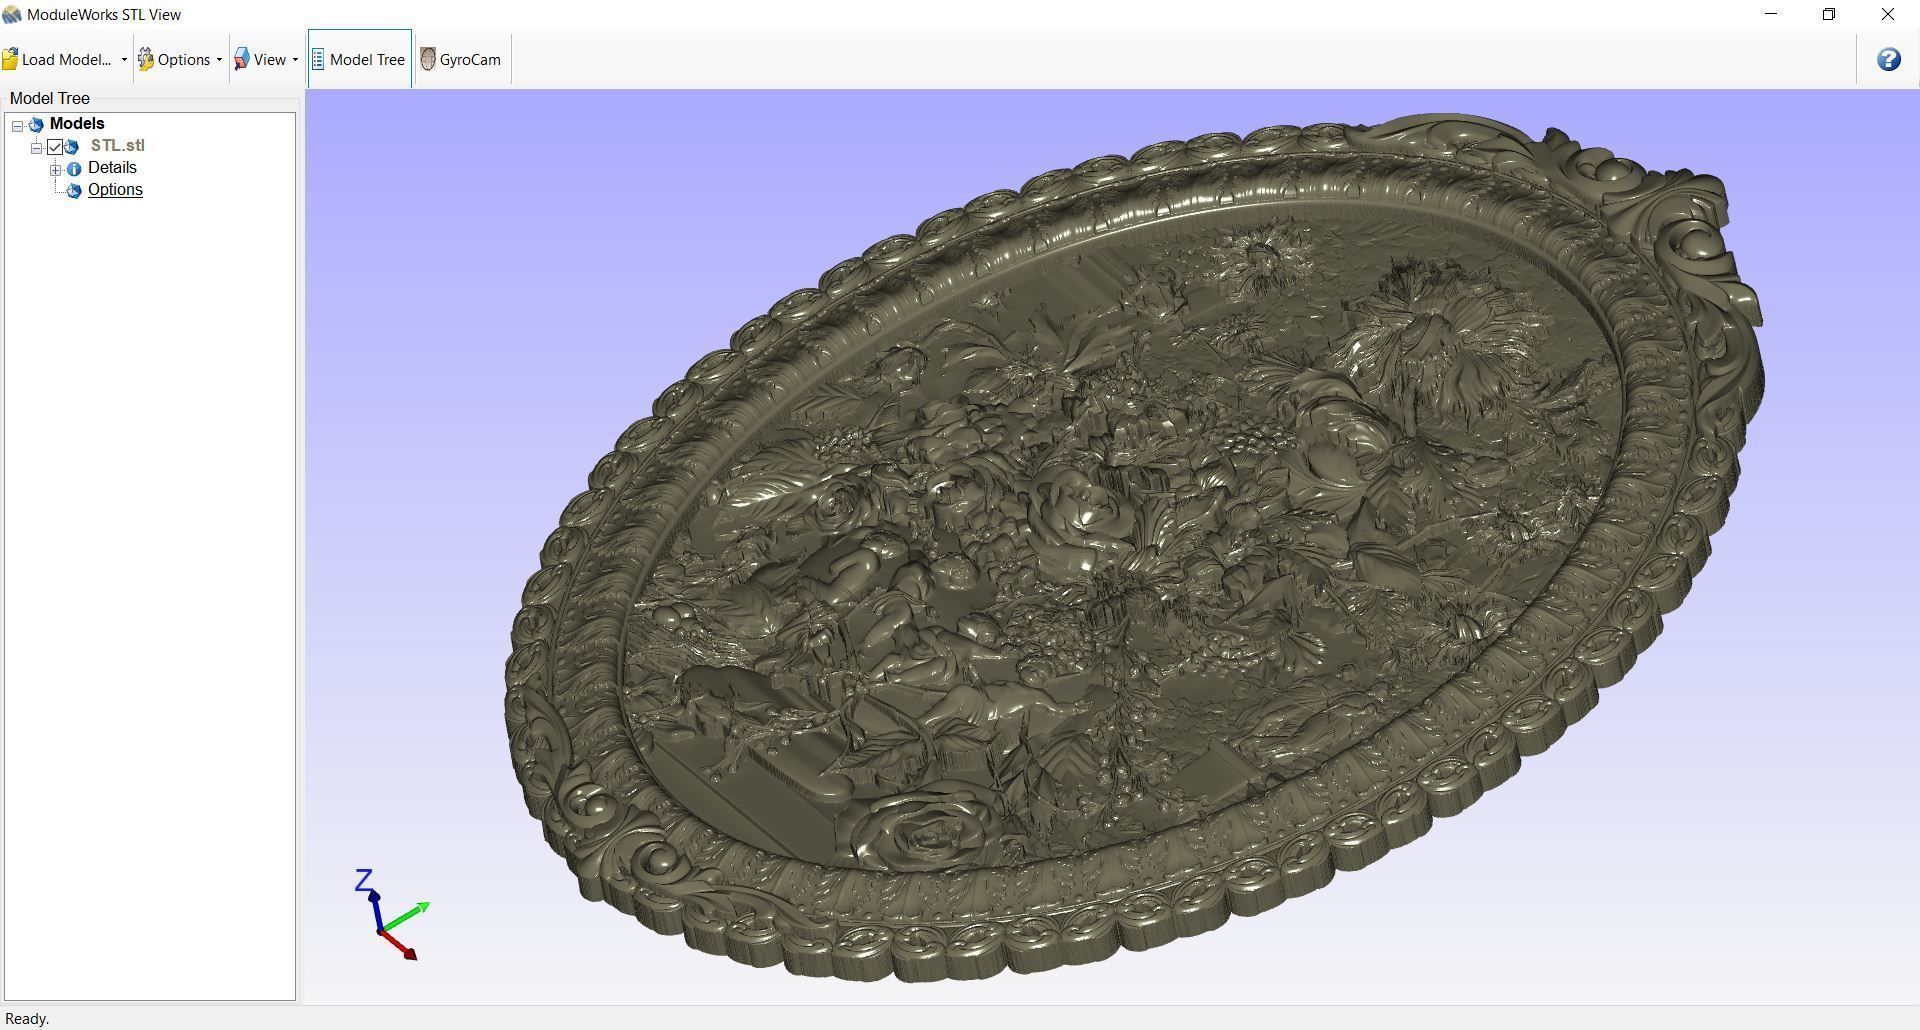Restore down the application window
This screenshot has height=1030, width=1920.
click(x=1829, y=14)
